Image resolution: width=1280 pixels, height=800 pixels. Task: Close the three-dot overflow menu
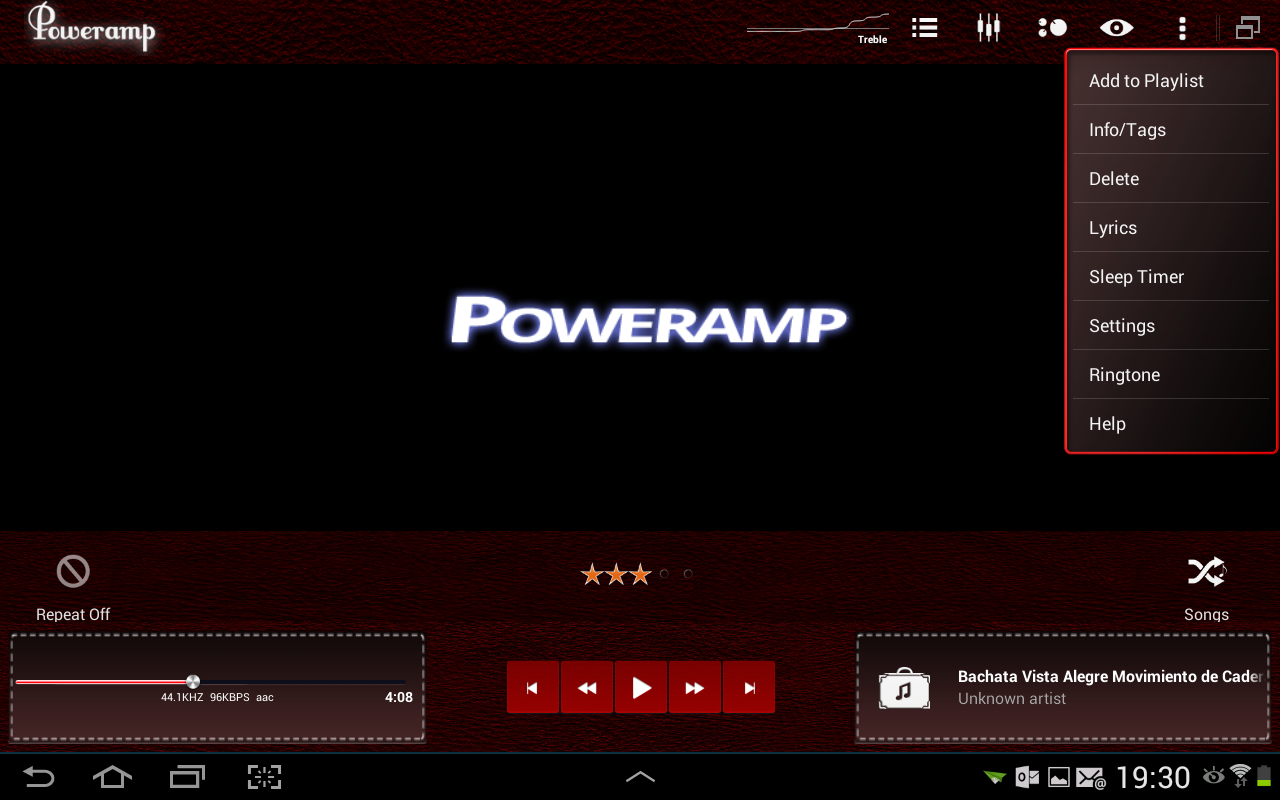(x=1182, y=28)
